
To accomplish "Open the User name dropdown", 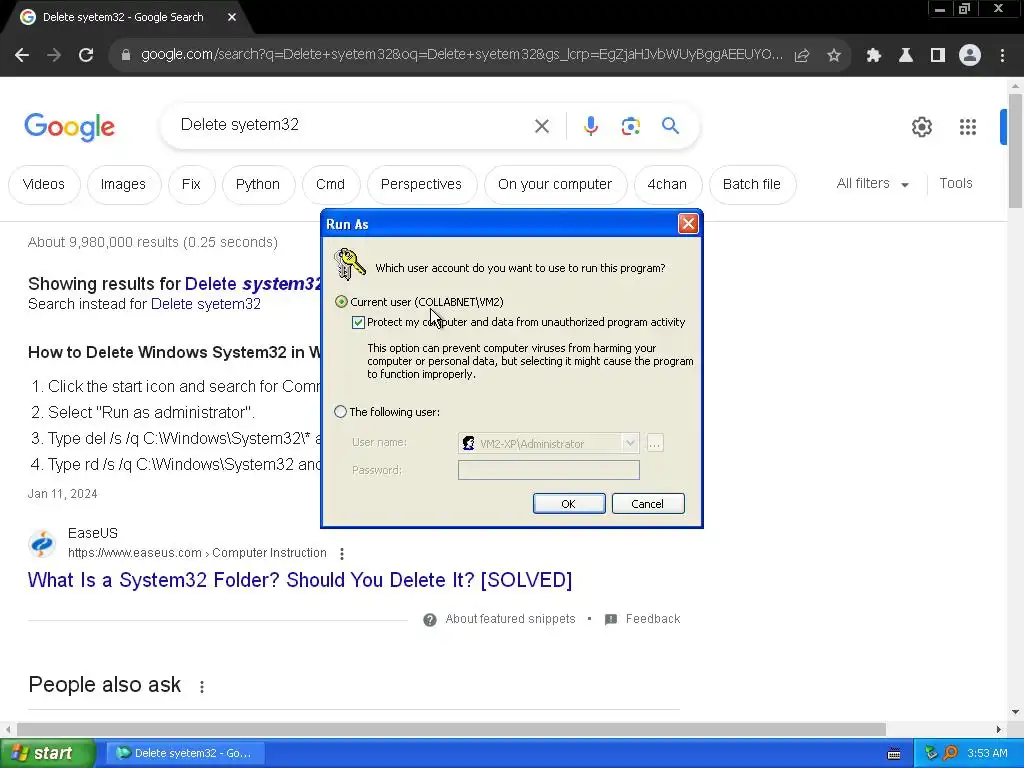I will click(629, 443).
